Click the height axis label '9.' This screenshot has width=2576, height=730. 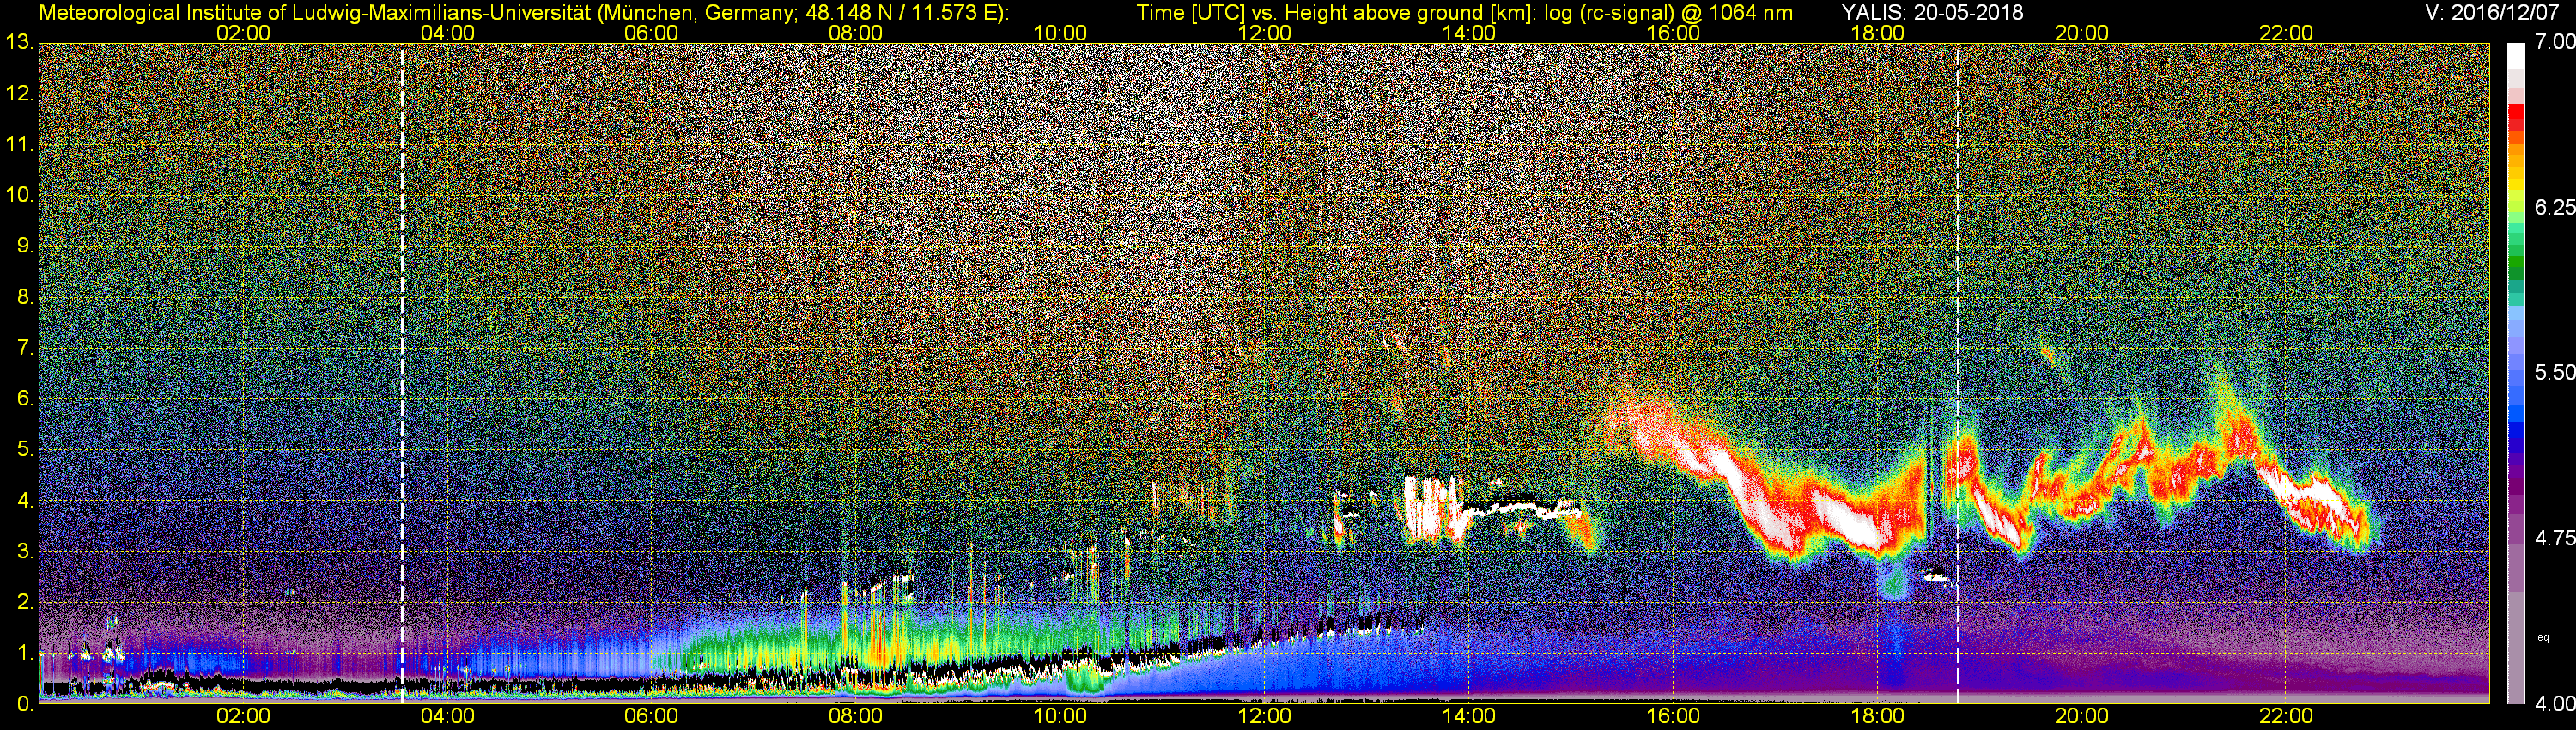coord(25,246)
